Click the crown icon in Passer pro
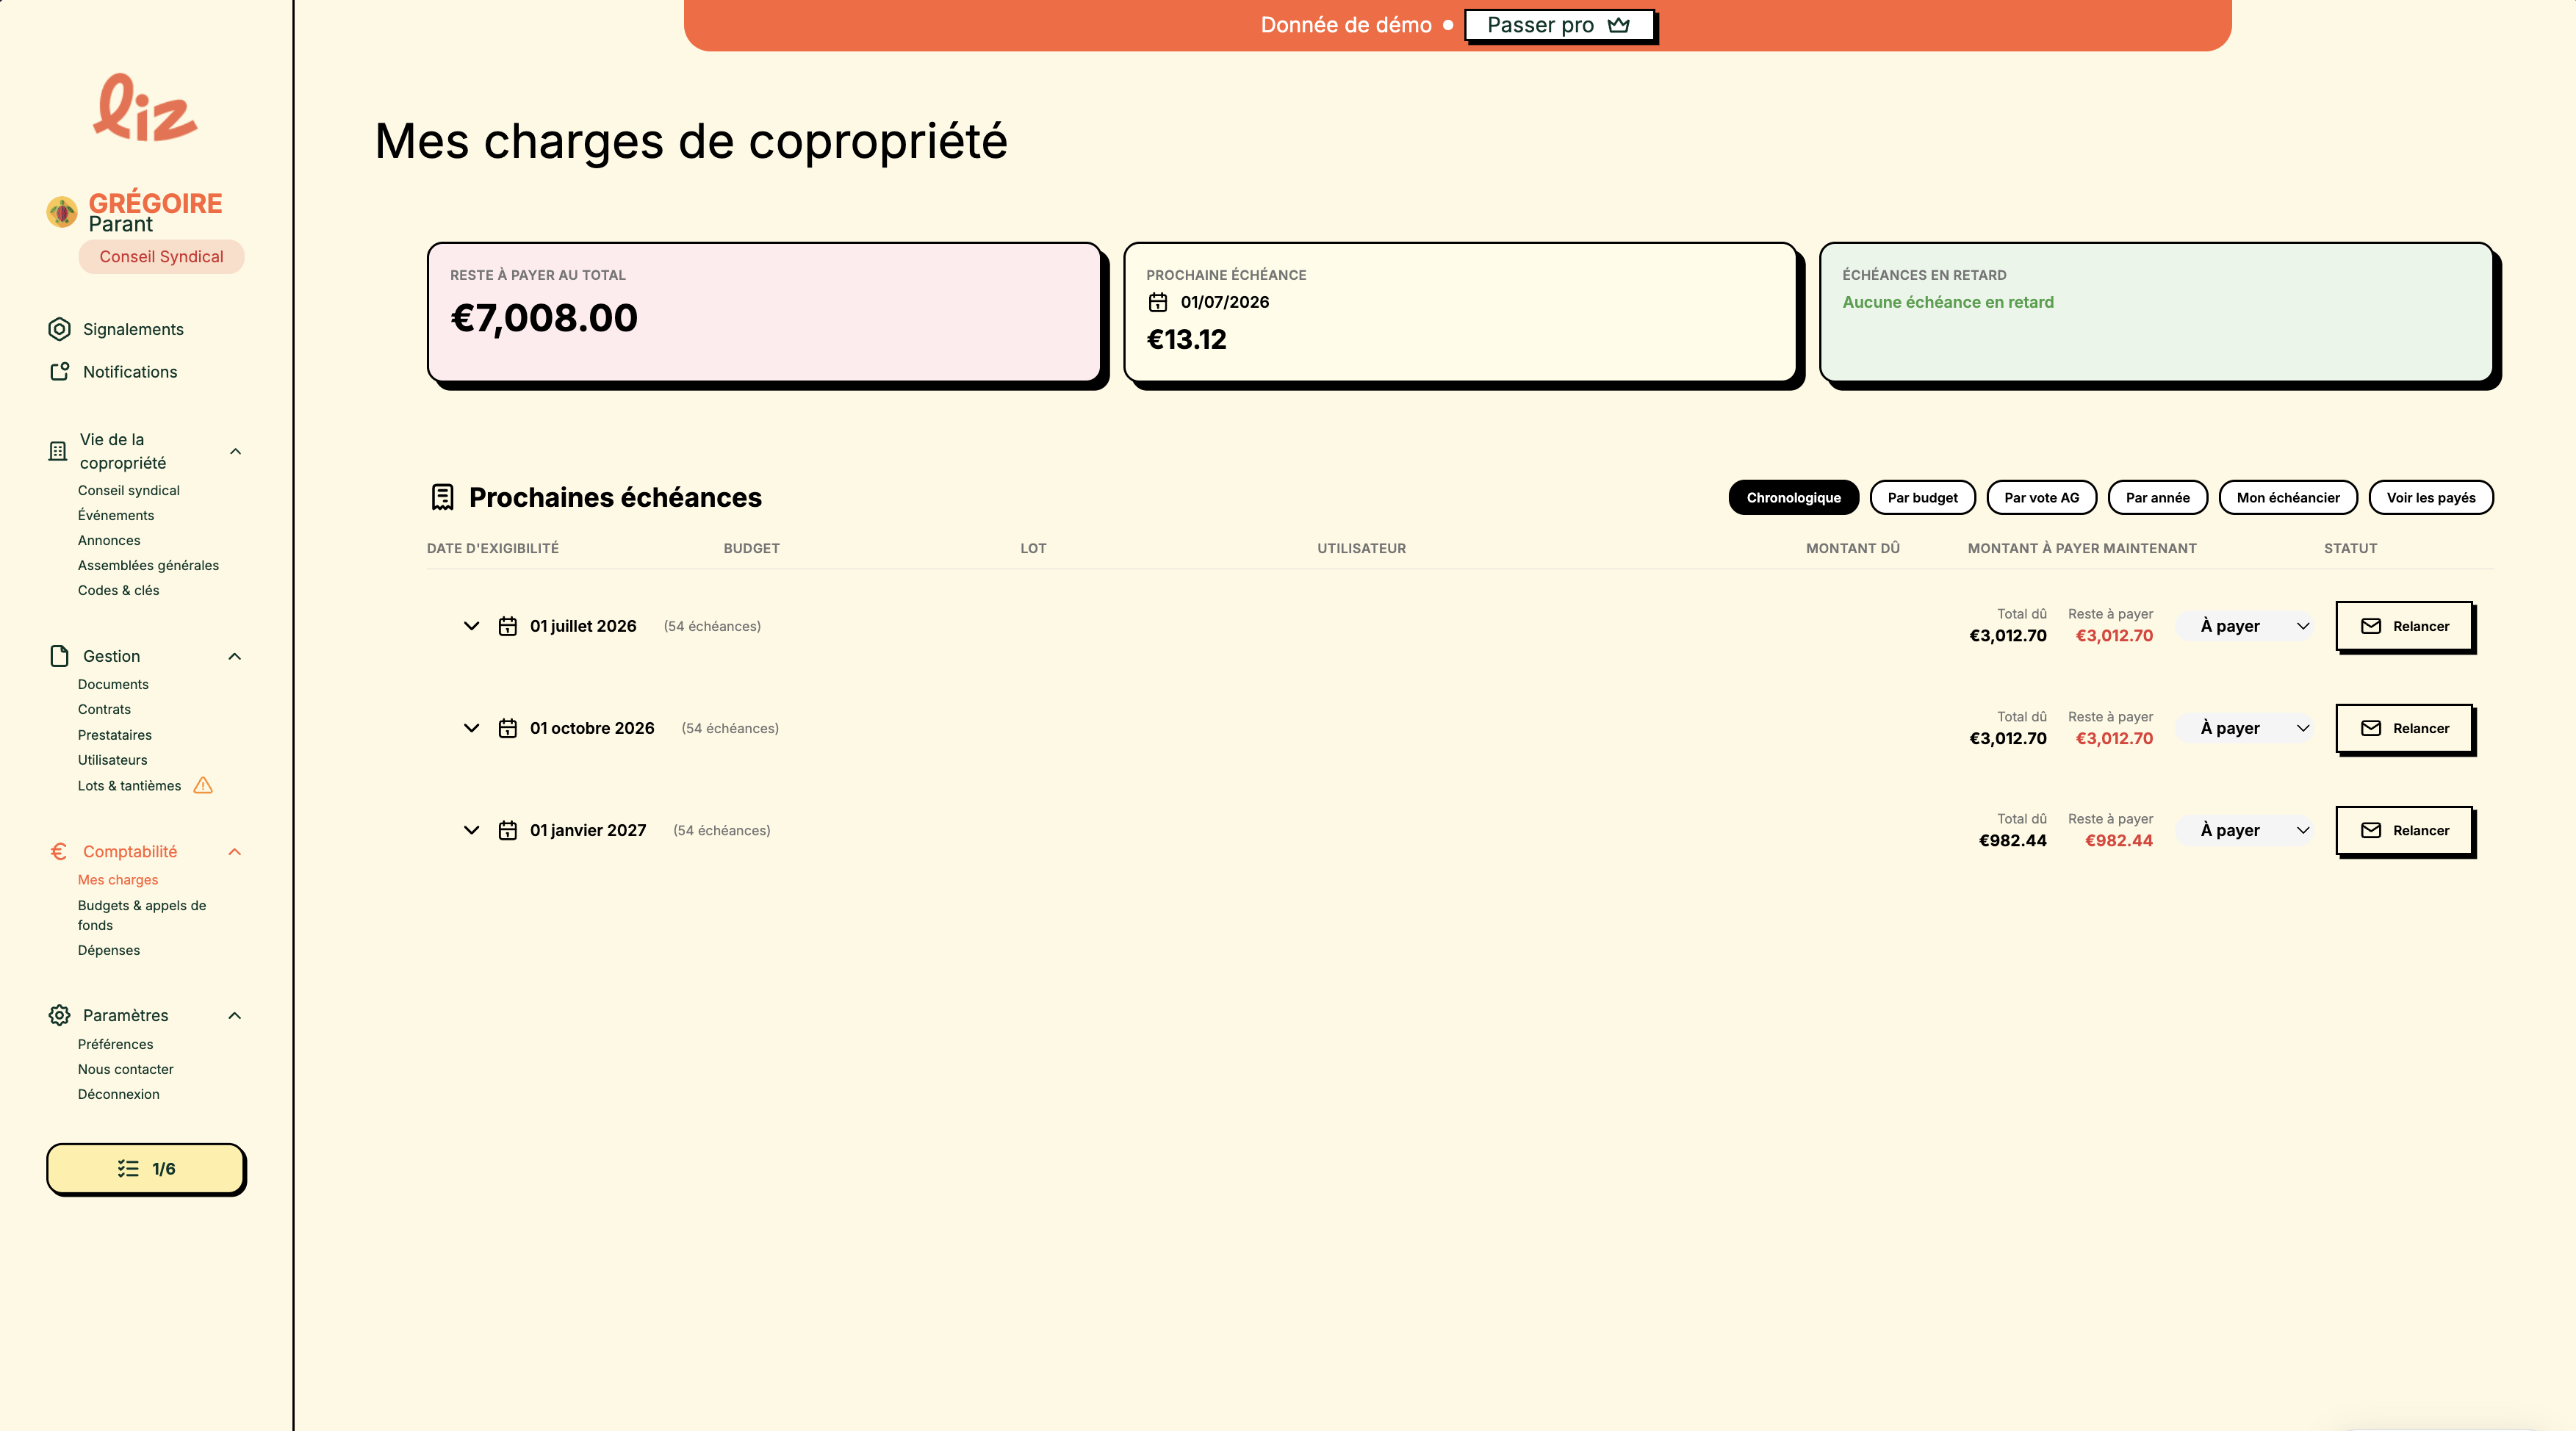2576x1431 pixels. click(x=1619, y=25)
